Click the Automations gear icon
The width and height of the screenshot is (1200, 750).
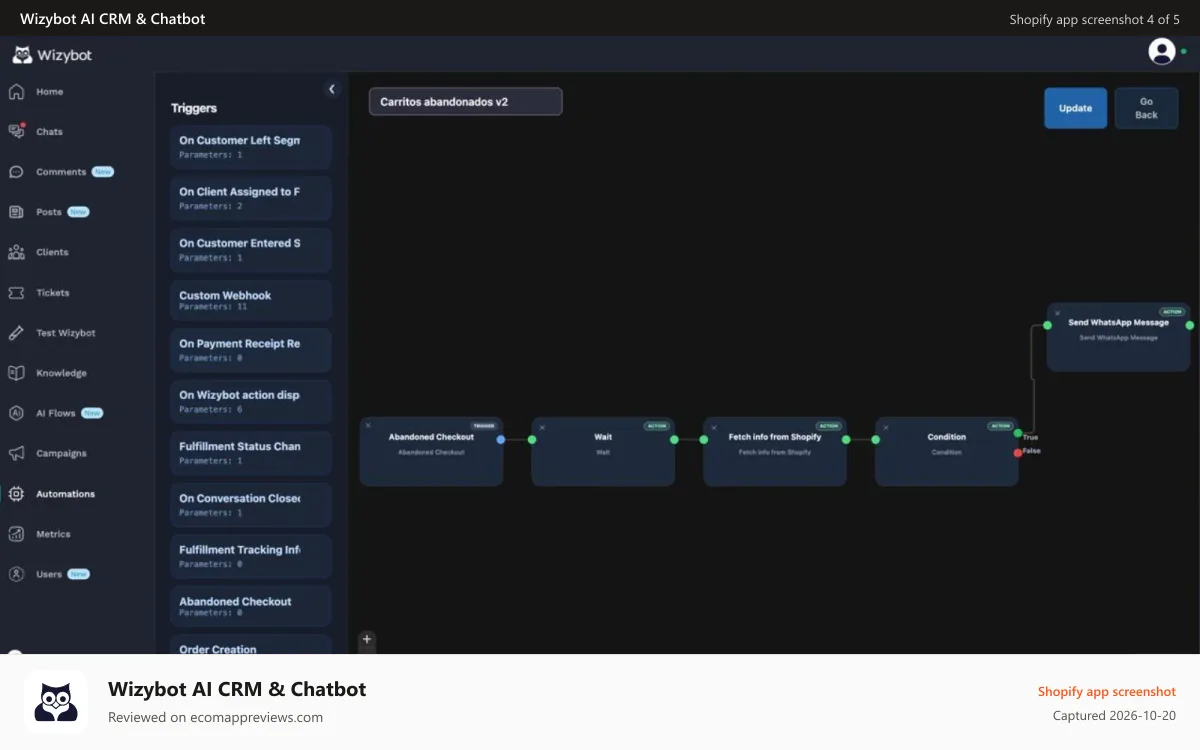tap(16, 494)
